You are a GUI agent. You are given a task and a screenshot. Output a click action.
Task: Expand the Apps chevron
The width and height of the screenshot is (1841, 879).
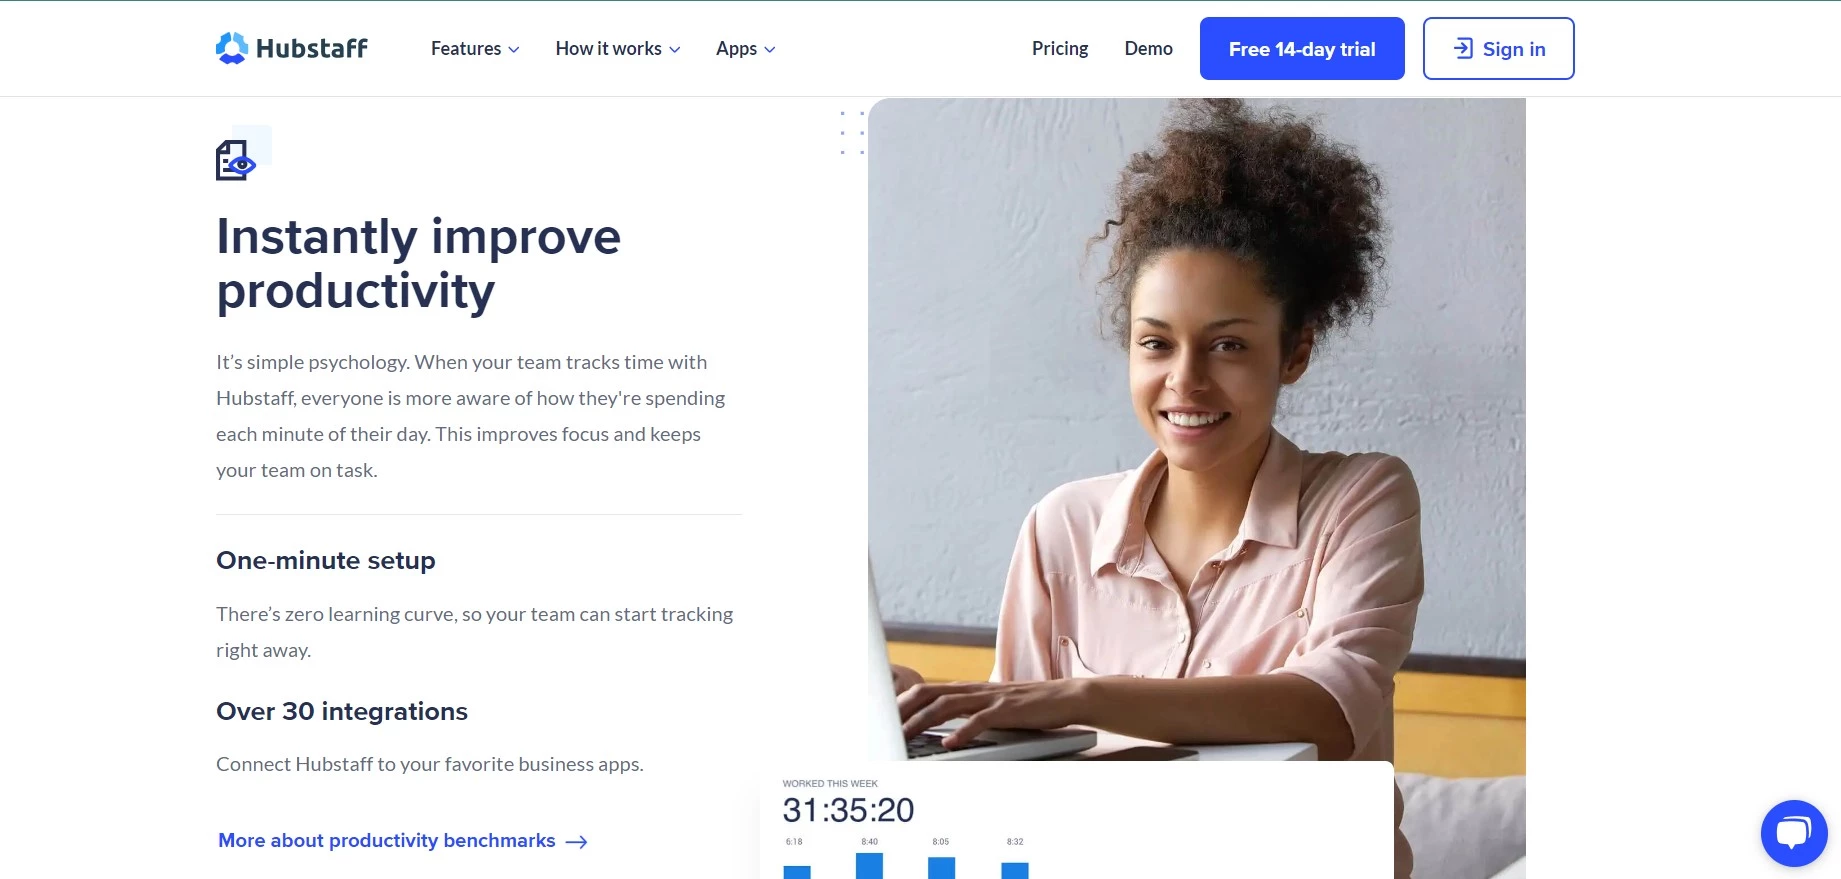coord(770,49)
